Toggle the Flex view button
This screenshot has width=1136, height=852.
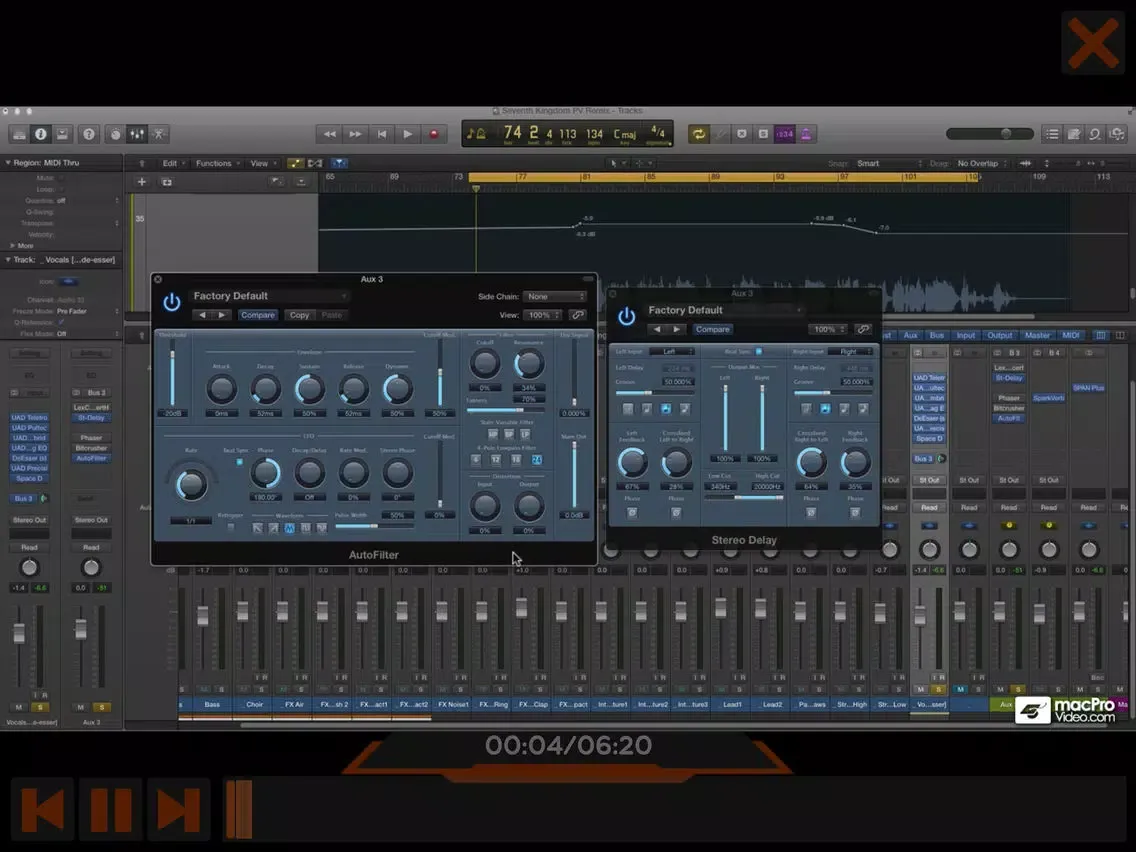pyautogui.click(x=315, y=163)
